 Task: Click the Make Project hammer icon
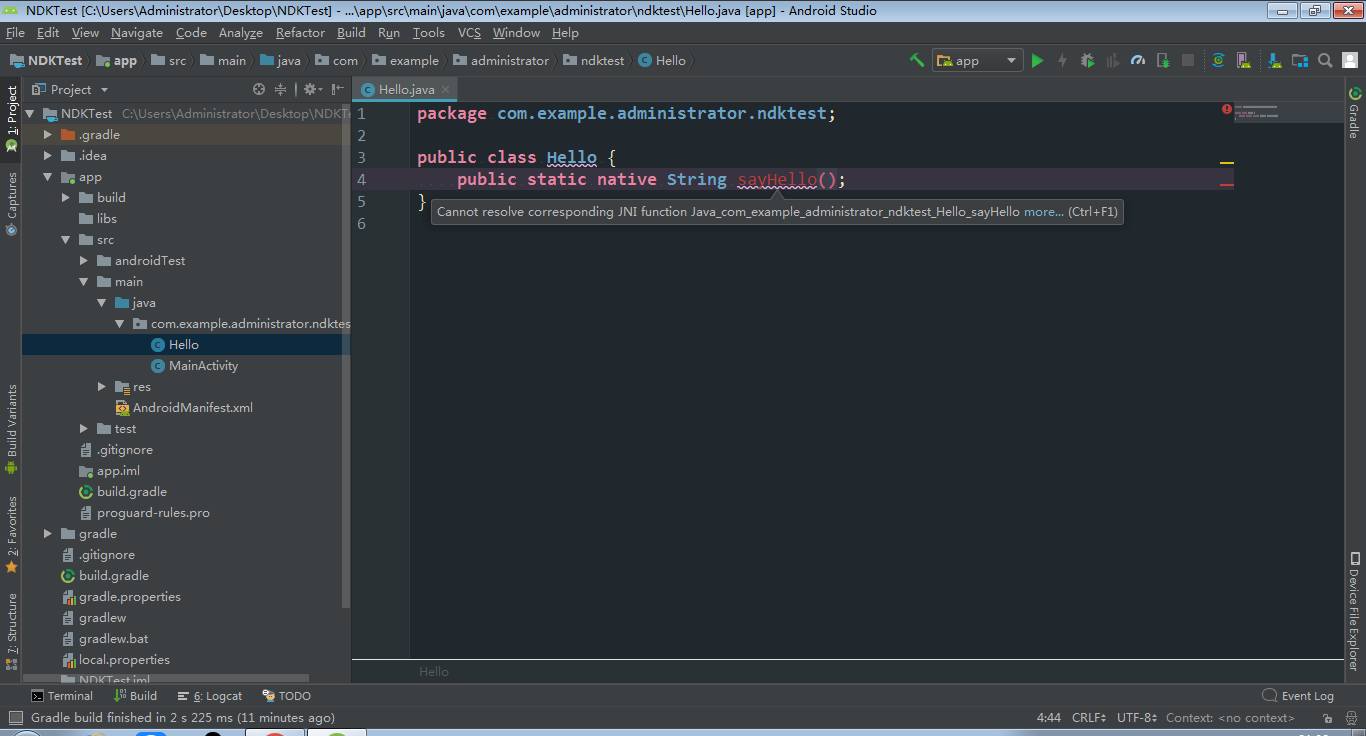click(916, 60)
